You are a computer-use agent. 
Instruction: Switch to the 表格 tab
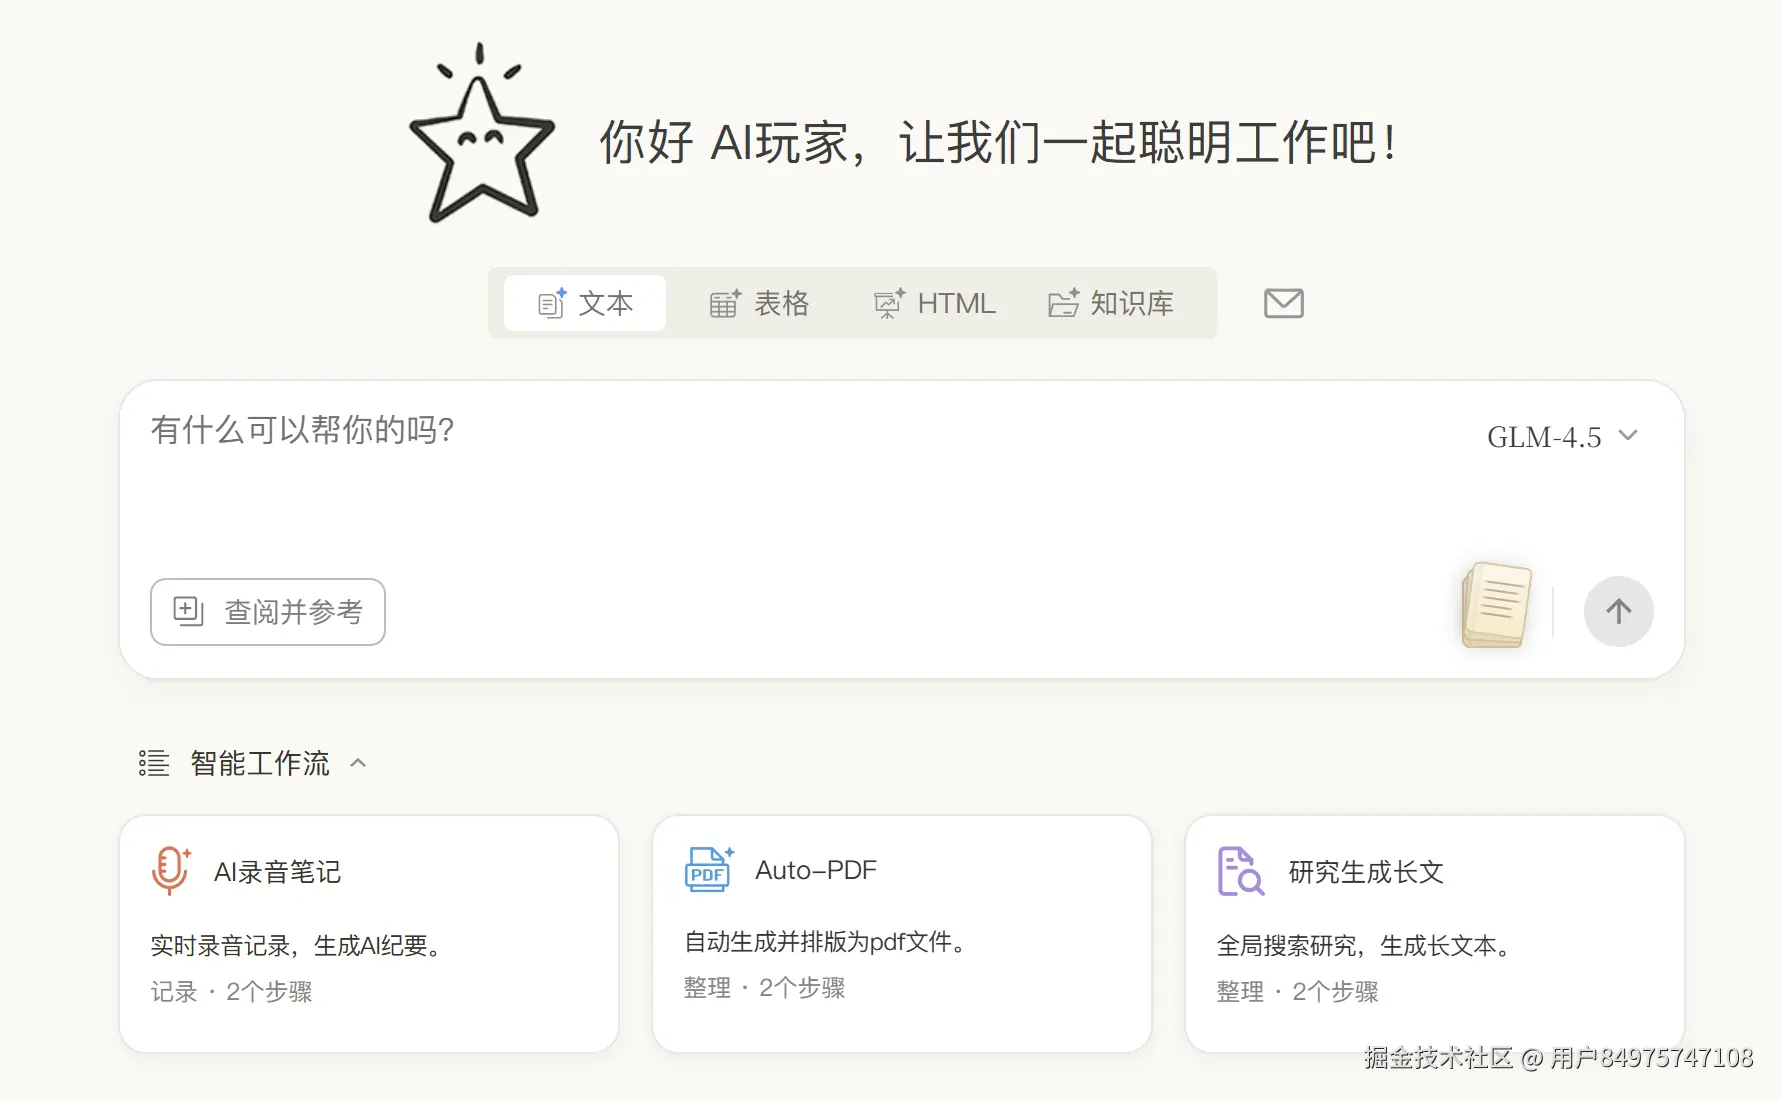click(759, 303)
